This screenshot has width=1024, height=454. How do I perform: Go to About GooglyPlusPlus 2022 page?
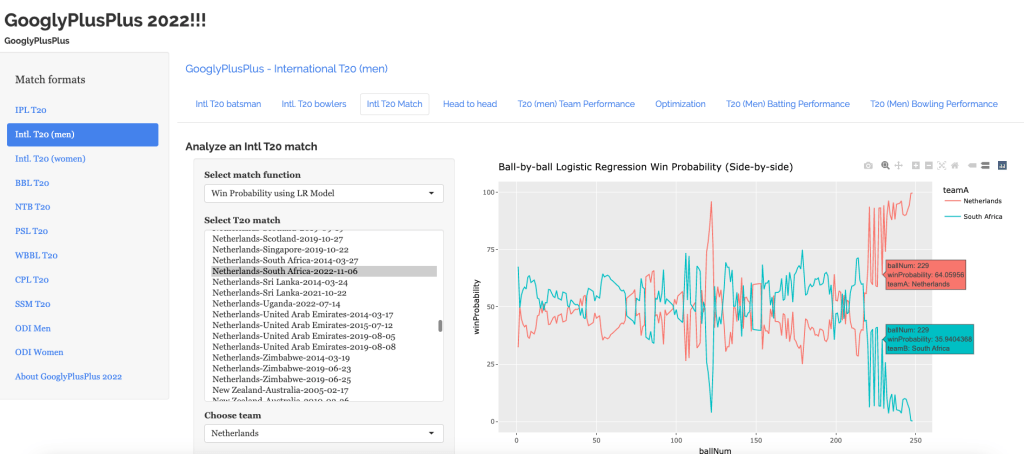tap(68, 376)
